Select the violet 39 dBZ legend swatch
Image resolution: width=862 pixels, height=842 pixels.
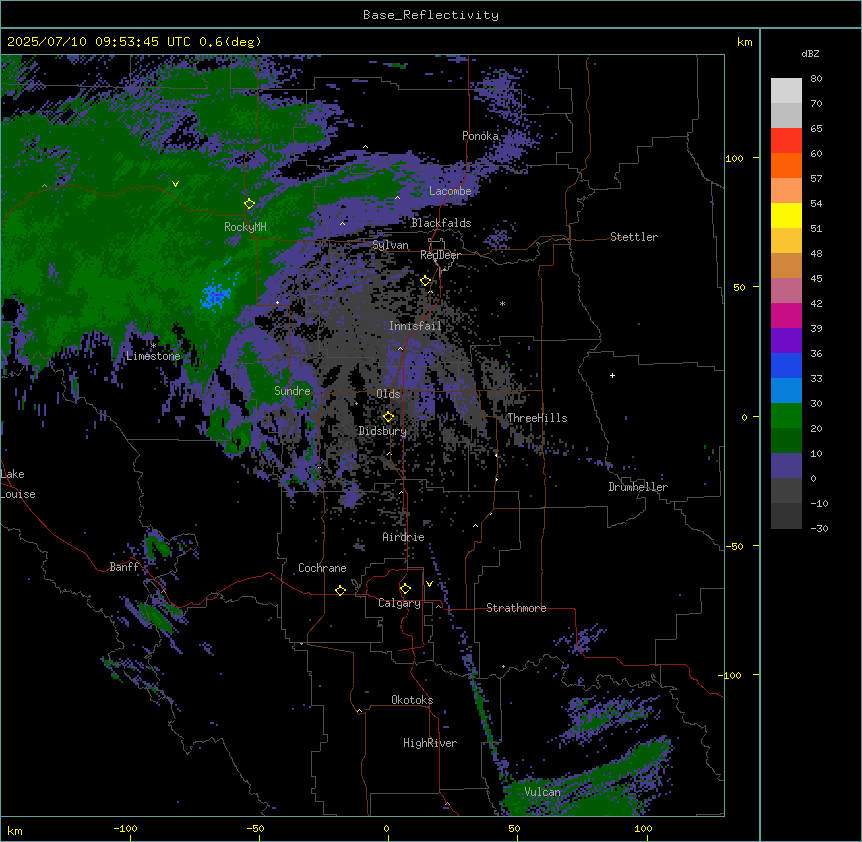(786, 341)
